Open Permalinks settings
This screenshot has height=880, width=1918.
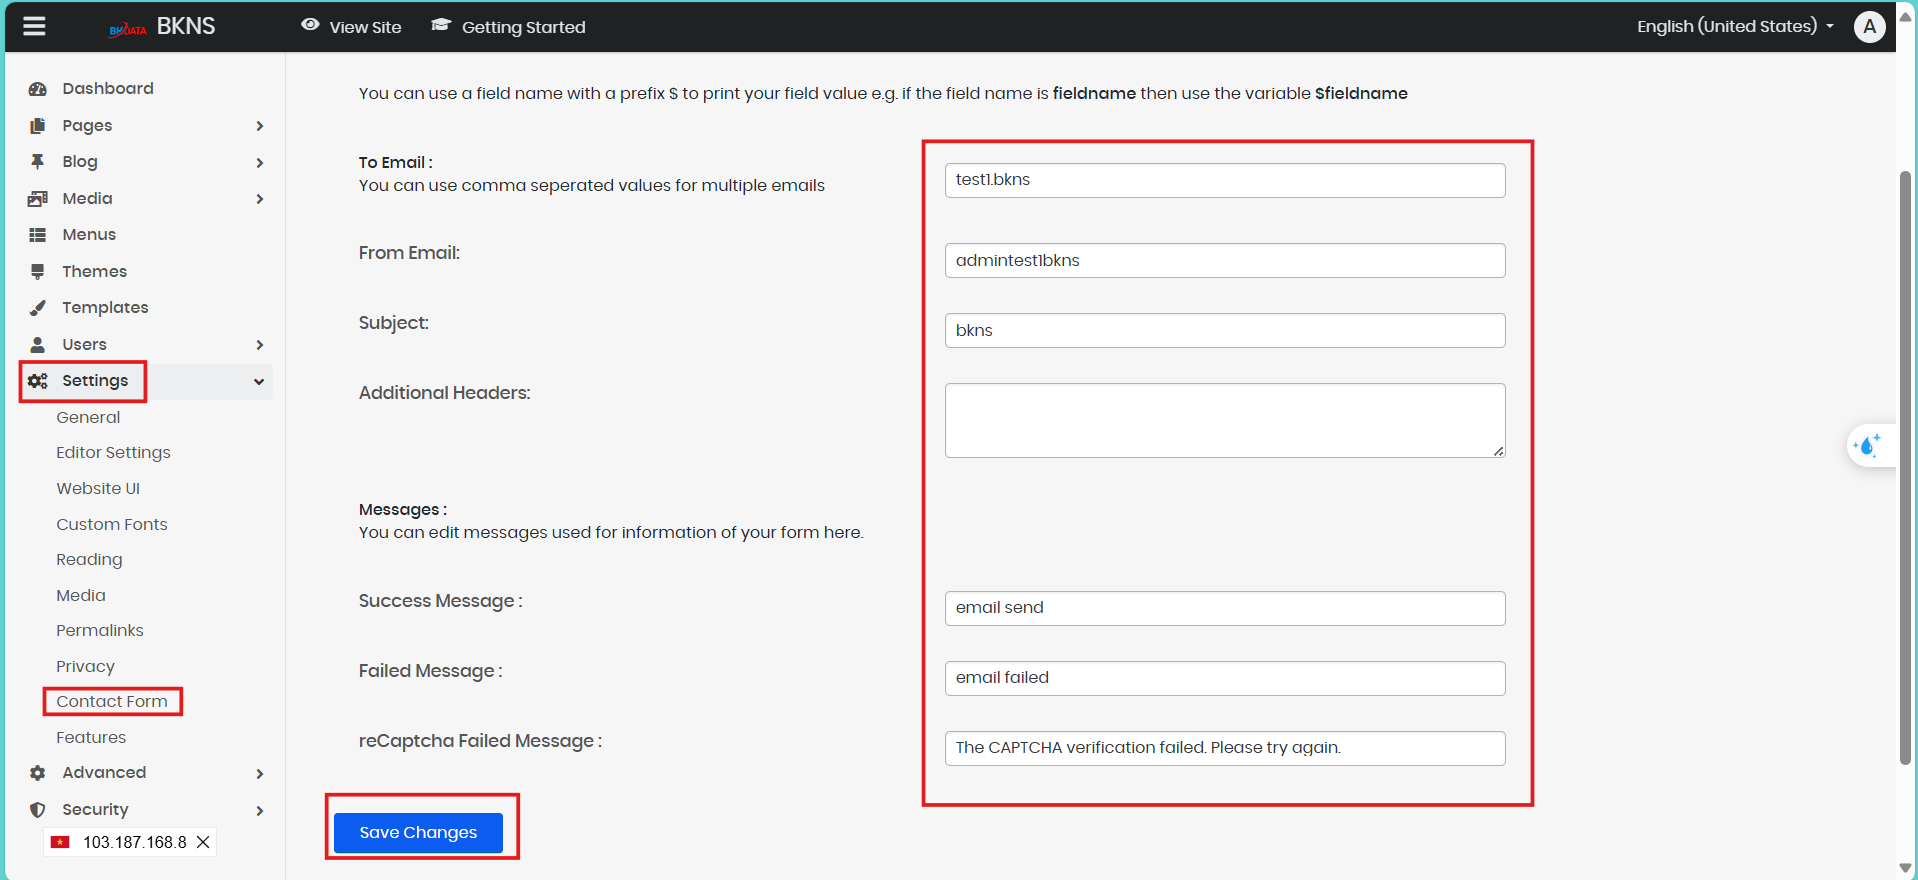click(x=100, y=630)
